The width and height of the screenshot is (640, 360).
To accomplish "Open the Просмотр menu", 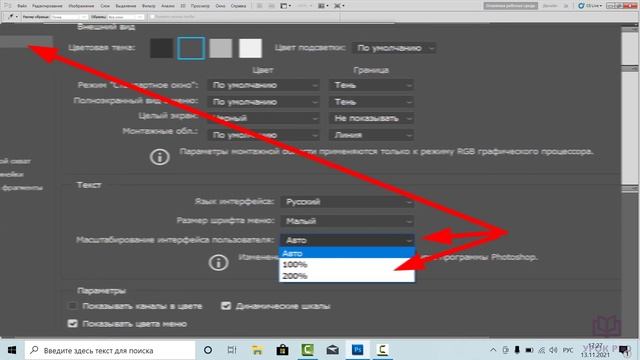I will [x=200, y=6].
